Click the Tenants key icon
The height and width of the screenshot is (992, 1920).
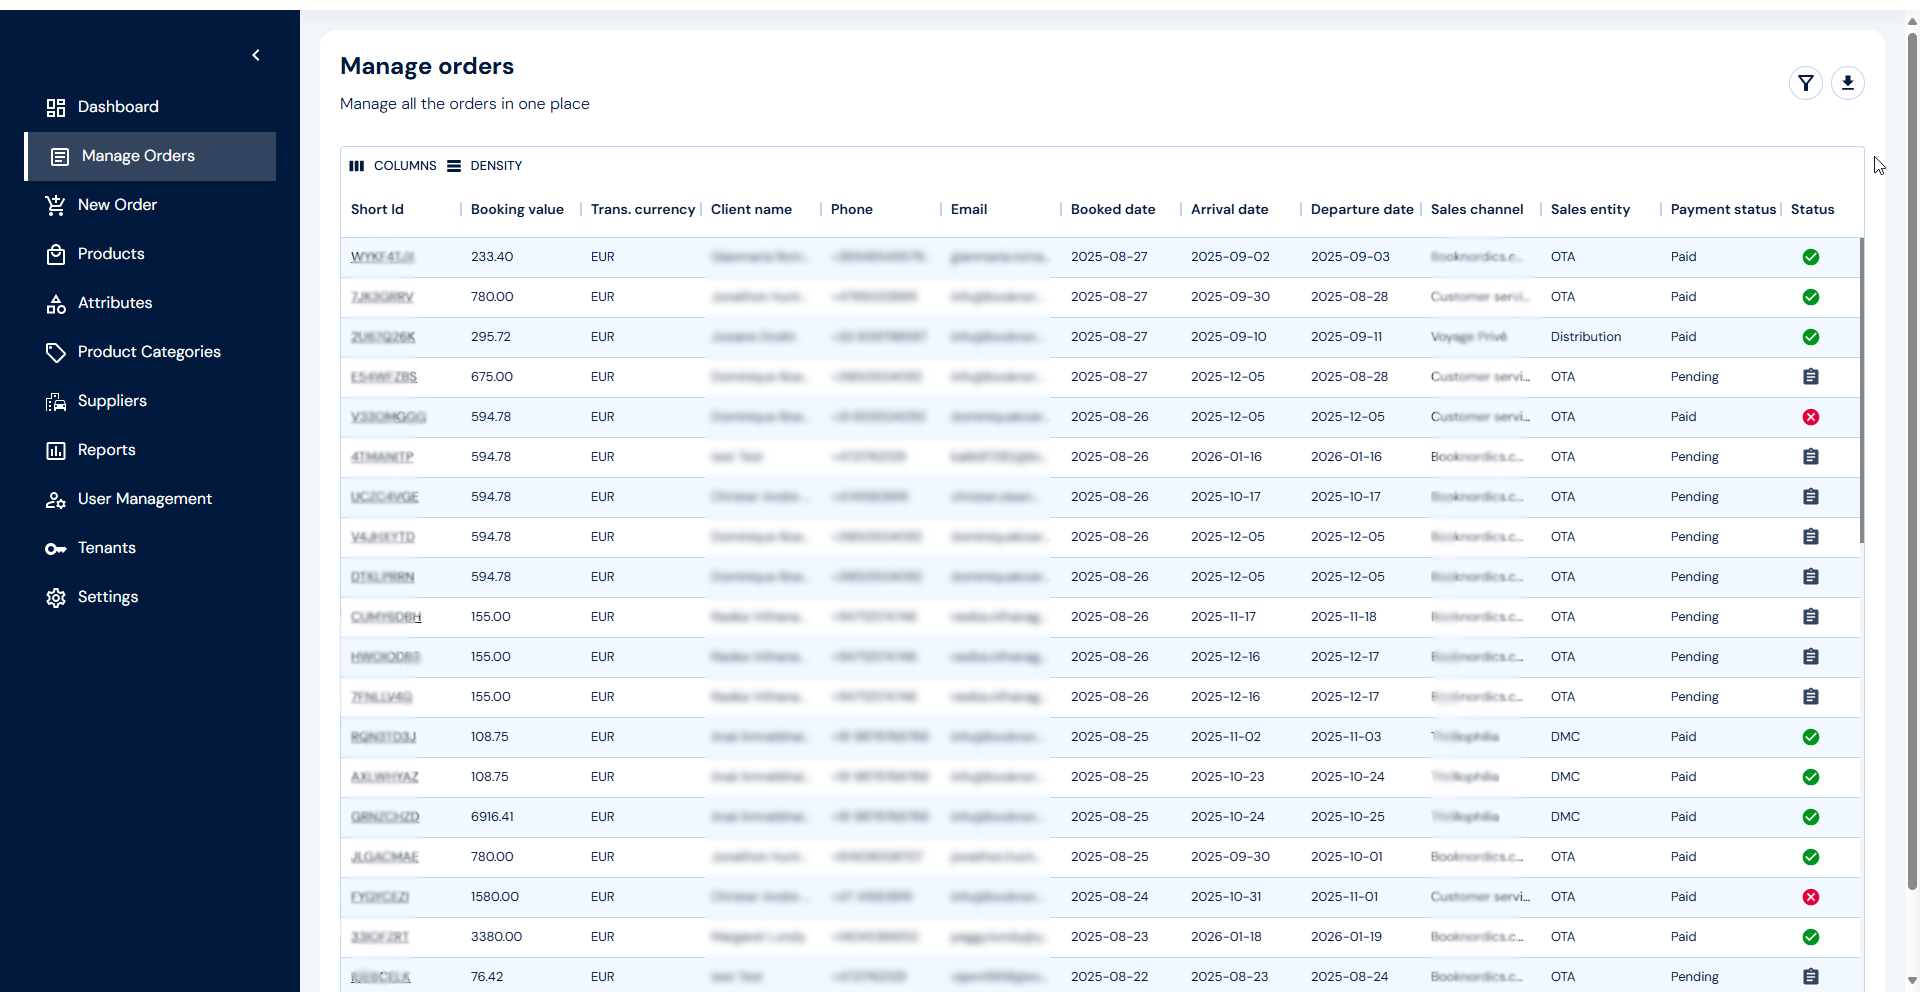[56, 549]
